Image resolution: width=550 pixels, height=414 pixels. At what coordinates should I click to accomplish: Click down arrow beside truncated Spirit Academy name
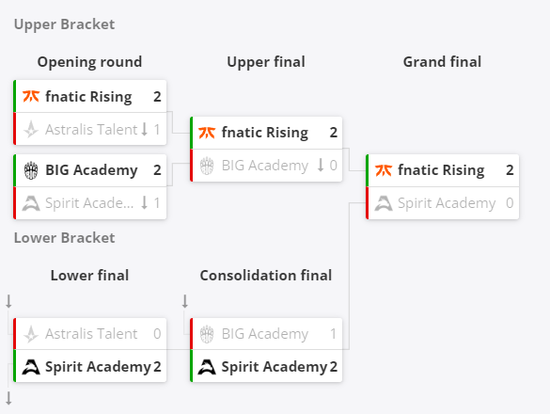click(144, 203)
